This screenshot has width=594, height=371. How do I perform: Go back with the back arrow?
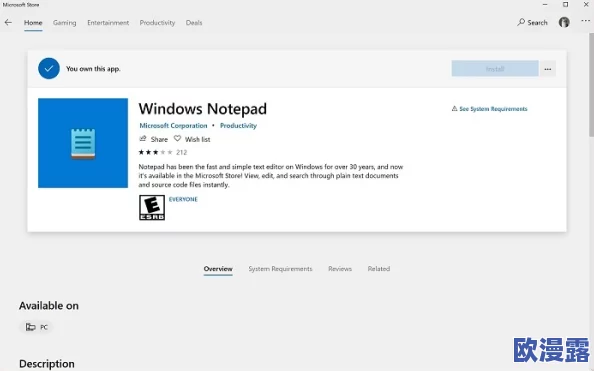(8, 23)
